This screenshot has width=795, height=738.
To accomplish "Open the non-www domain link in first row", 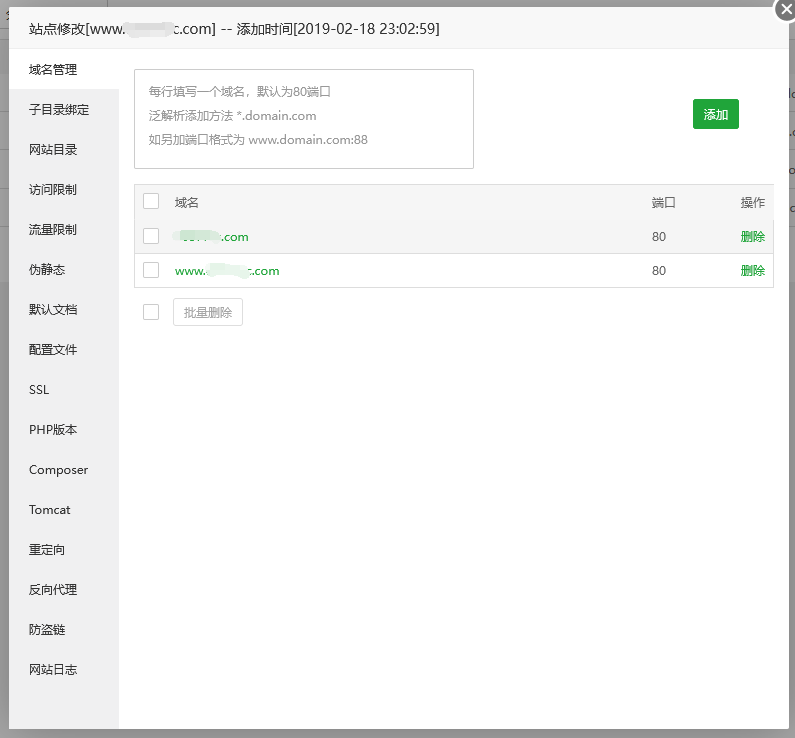I will point(211,237).
